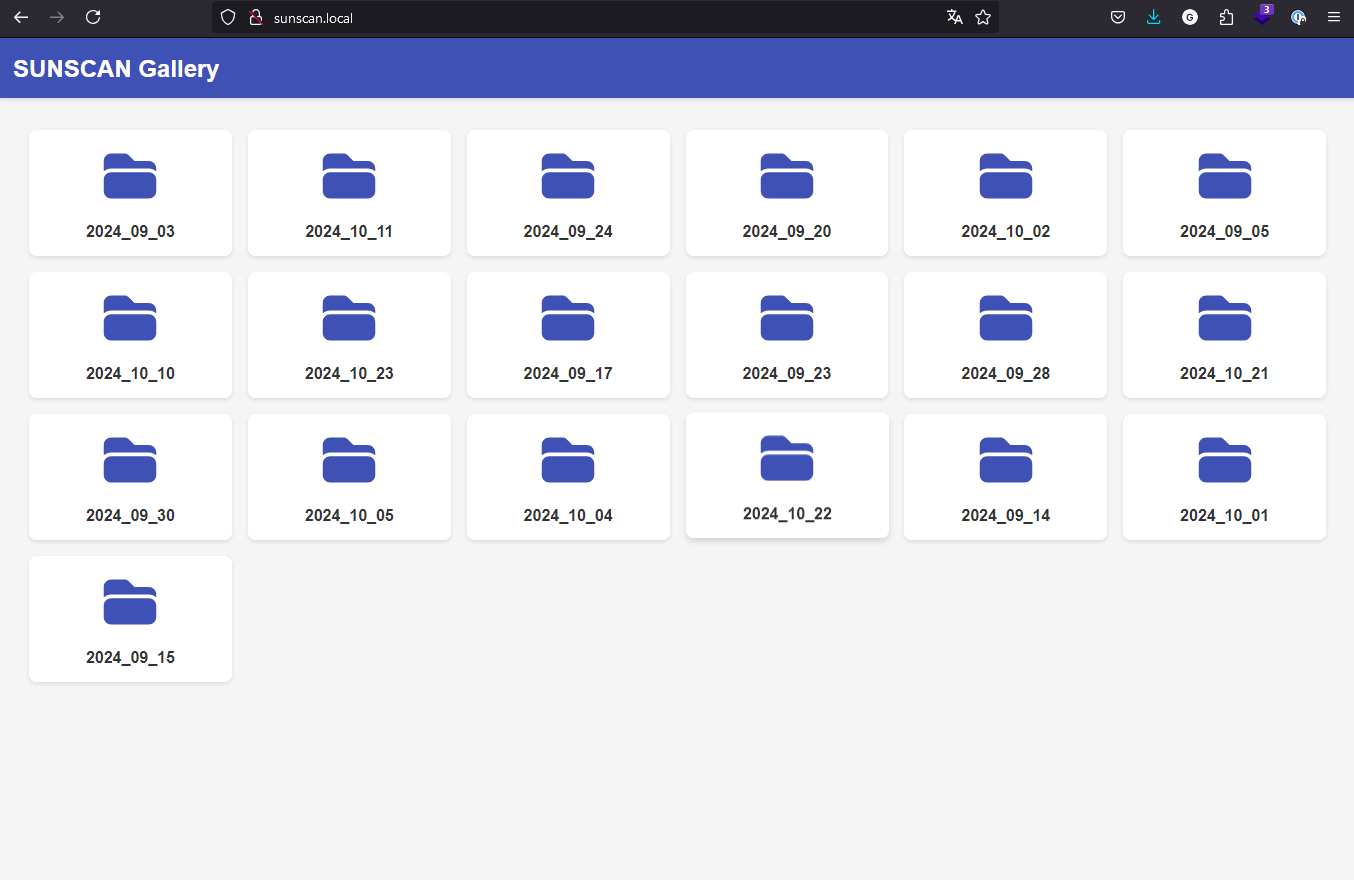Go back to the previous page
This screenshot has height=880, width=1354.
tap(21, 17)
